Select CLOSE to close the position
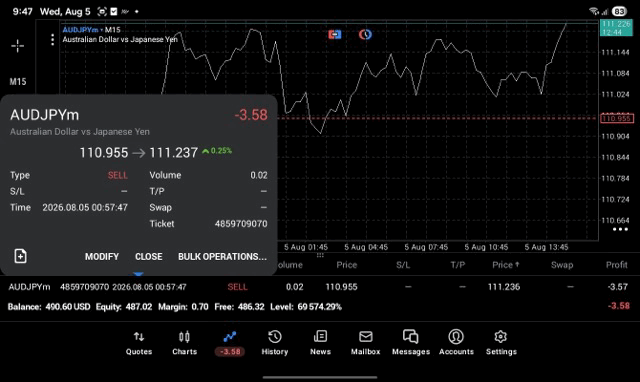This screenshot has width=640, height=382. [149, 257]
